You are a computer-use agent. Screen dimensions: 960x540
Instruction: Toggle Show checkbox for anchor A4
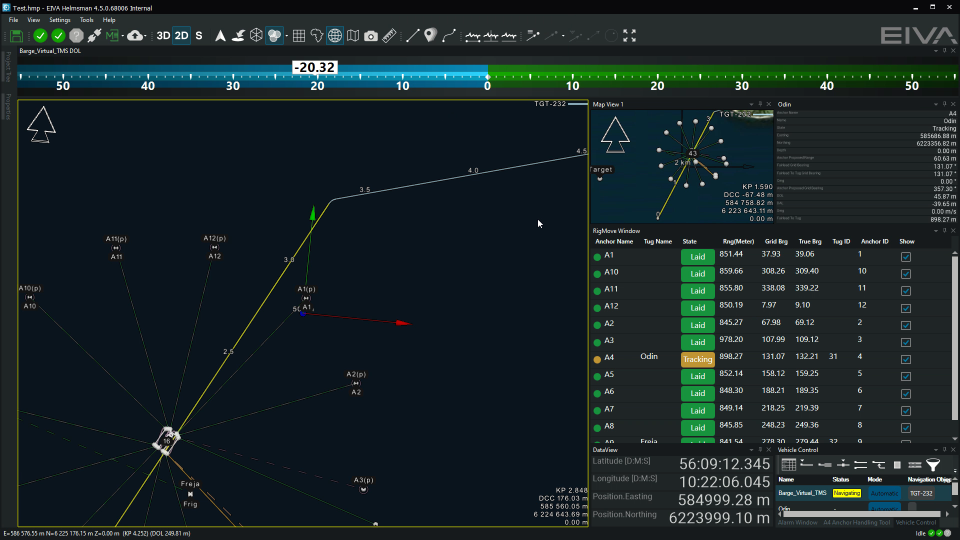[x=906, y=358]
